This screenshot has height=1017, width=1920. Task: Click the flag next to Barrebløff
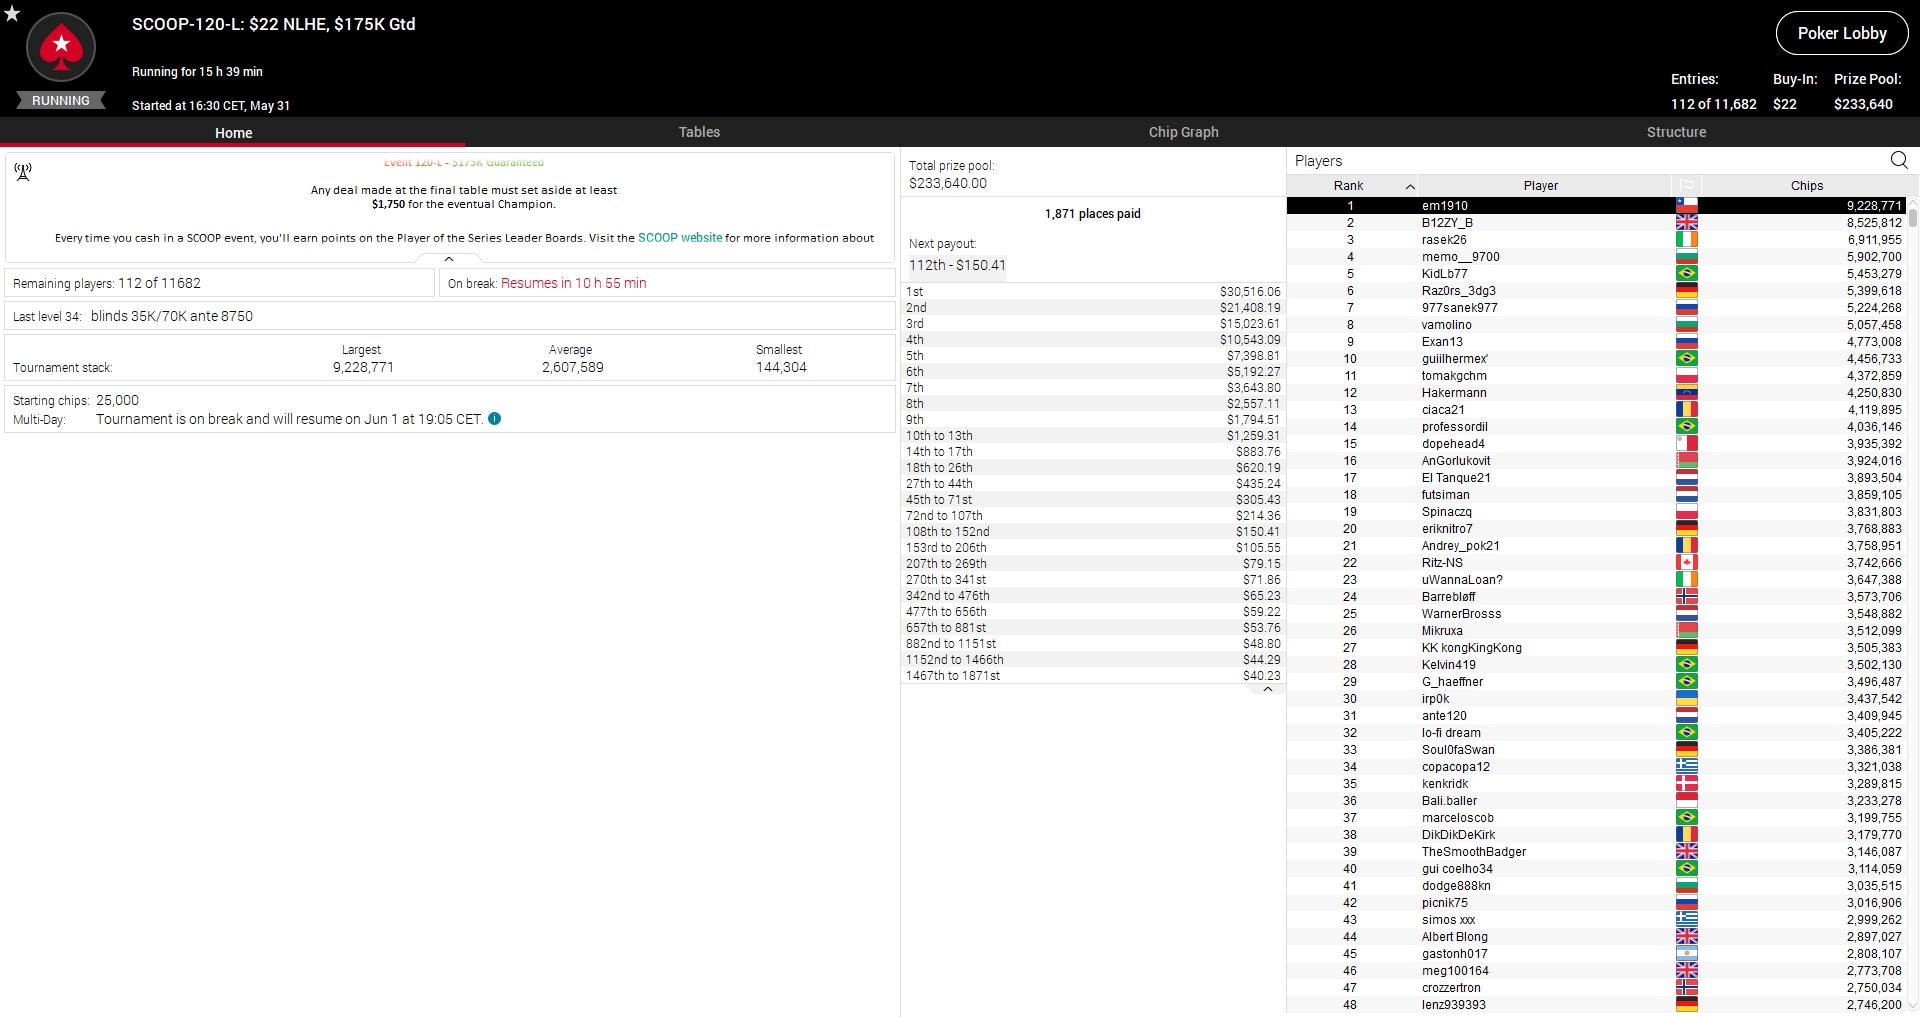coord(1687,597)
